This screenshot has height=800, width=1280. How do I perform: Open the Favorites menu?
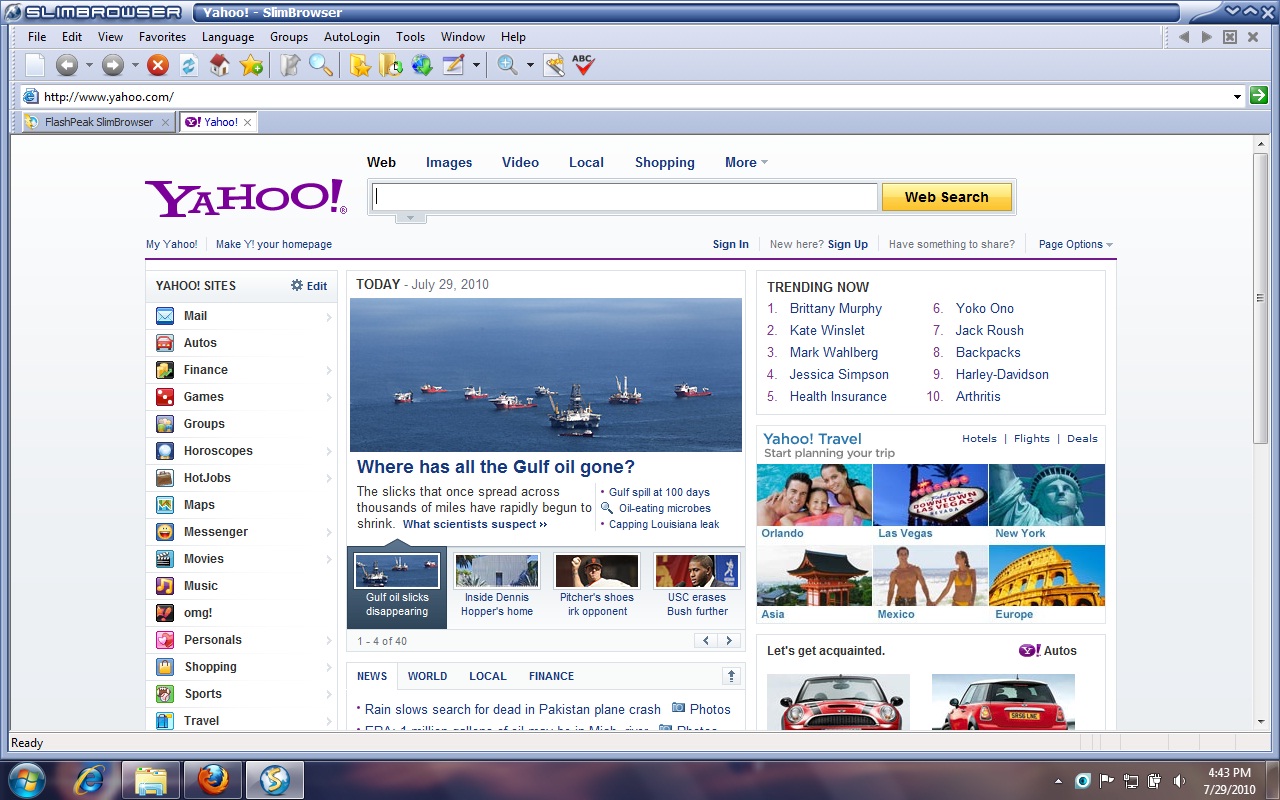[162, 37]
